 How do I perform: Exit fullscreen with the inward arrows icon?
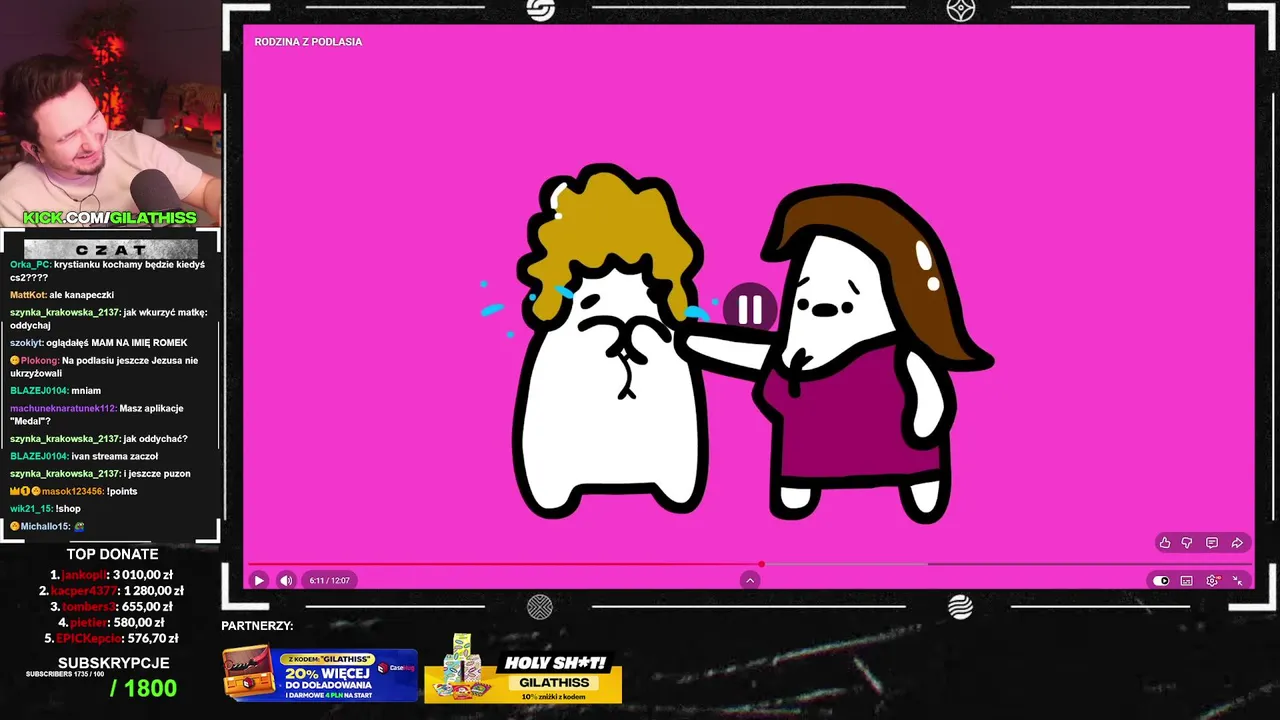(x=1237, y=580)
